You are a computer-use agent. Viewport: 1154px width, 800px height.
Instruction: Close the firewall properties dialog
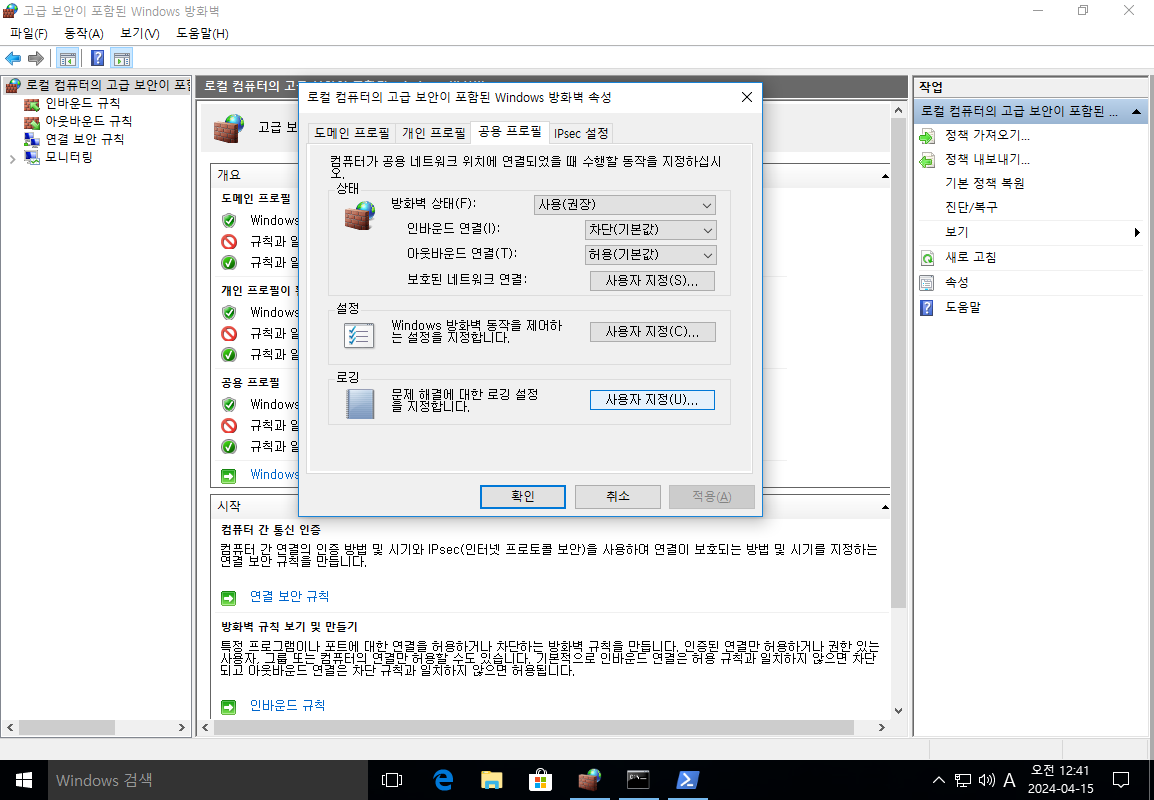(x=747, y=97)
